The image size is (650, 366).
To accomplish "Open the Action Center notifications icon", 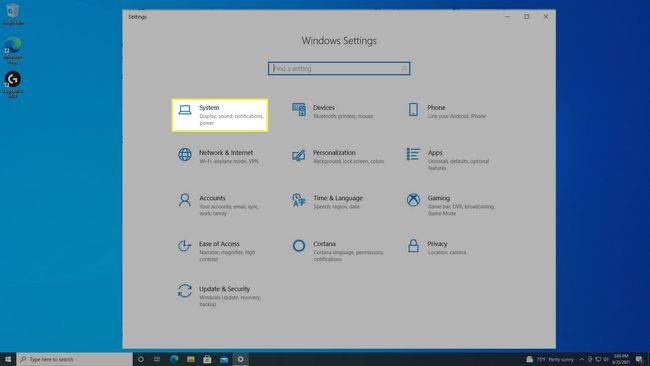I will [x=639, y=359].
